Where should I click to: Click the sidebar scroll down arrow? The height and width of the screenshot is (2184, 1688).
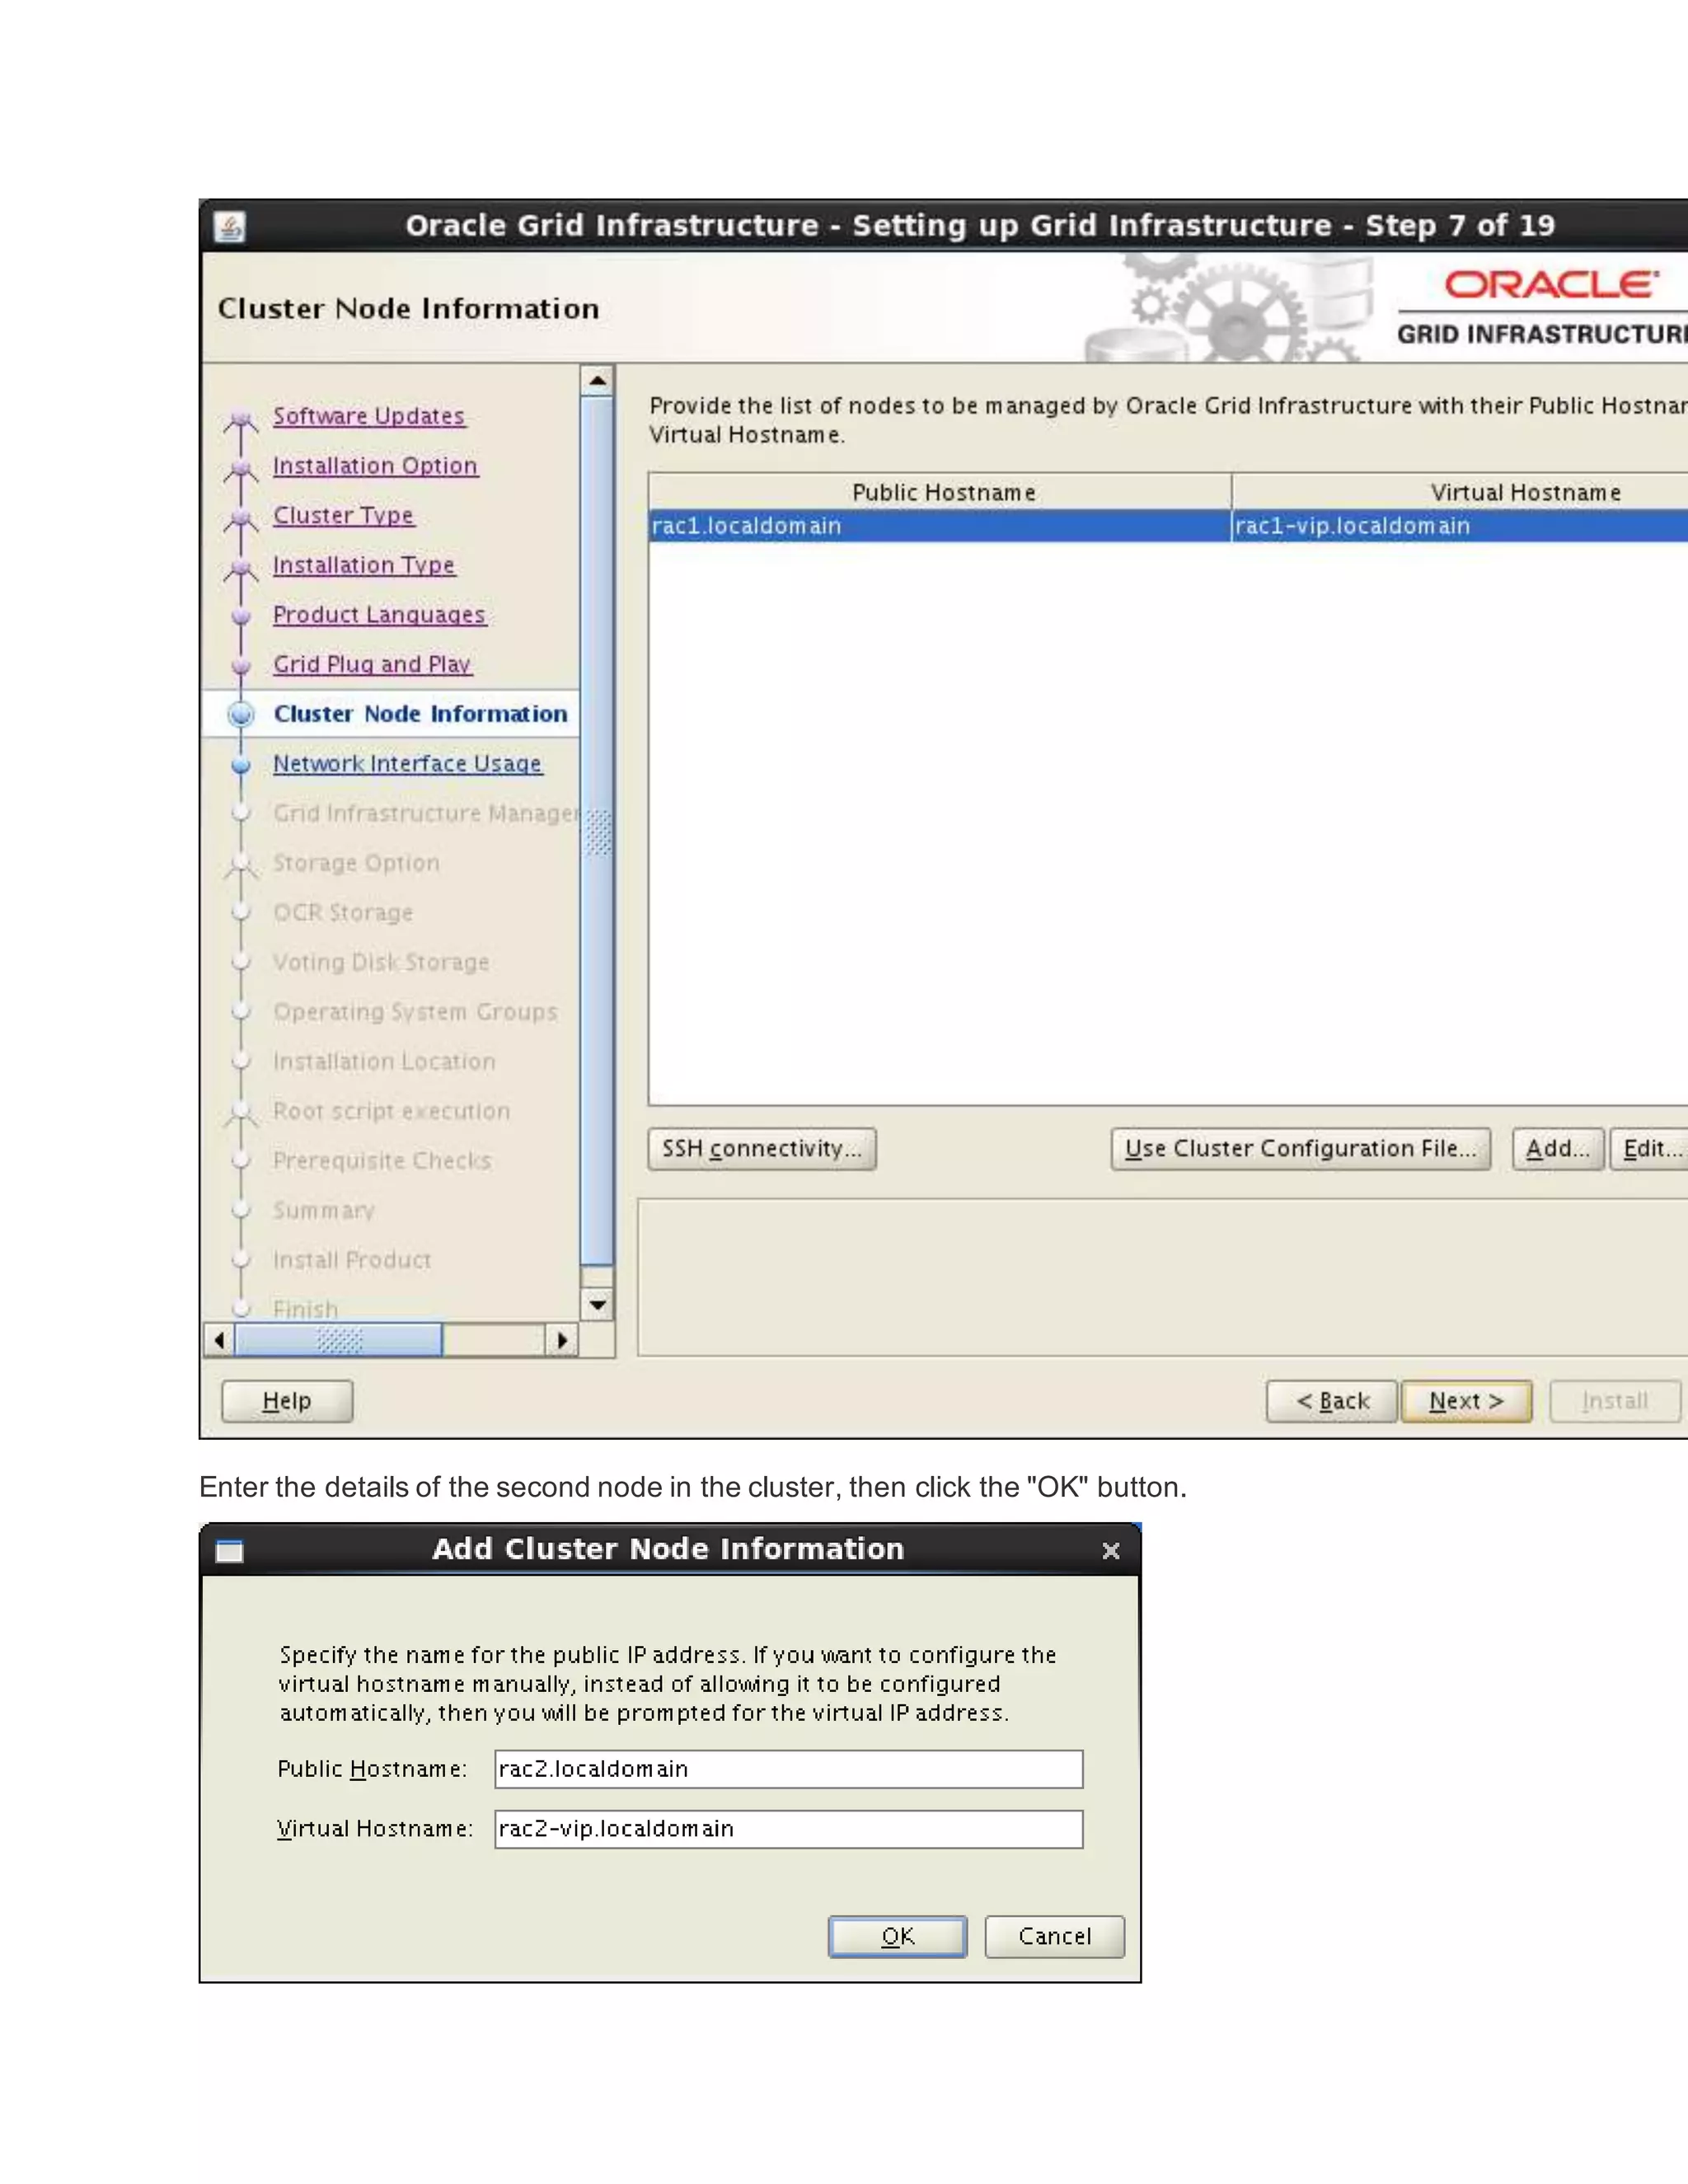pyautogui.click(x=597, y=1304)
